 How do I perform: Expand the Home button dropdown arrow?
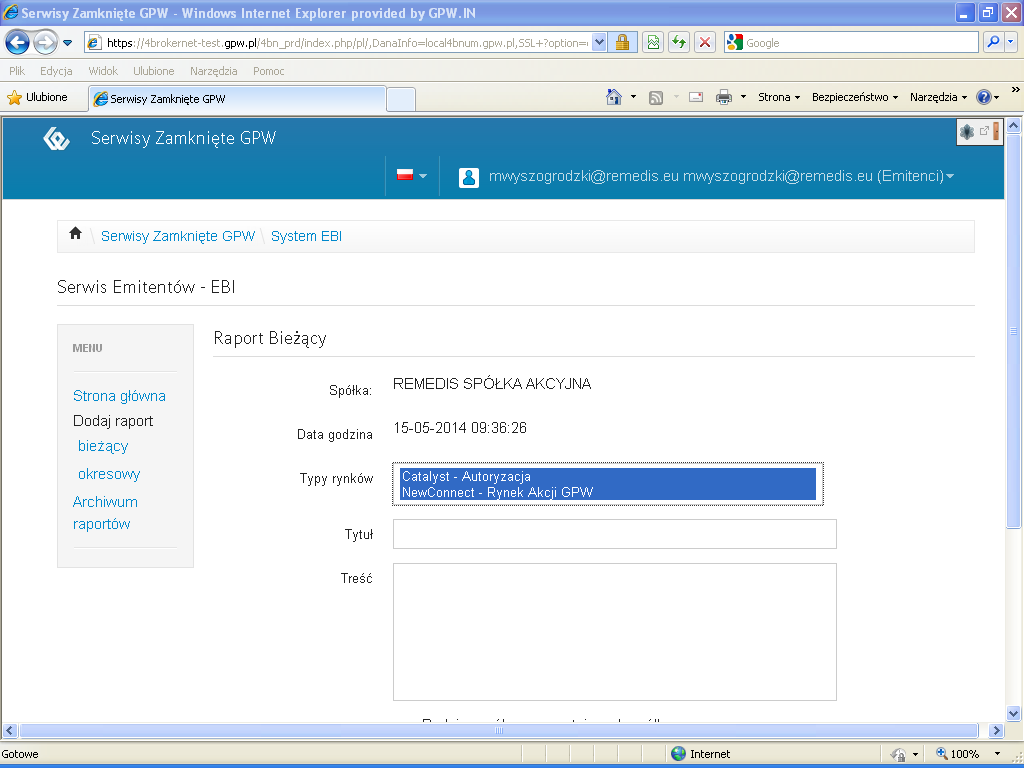point(633,97)
